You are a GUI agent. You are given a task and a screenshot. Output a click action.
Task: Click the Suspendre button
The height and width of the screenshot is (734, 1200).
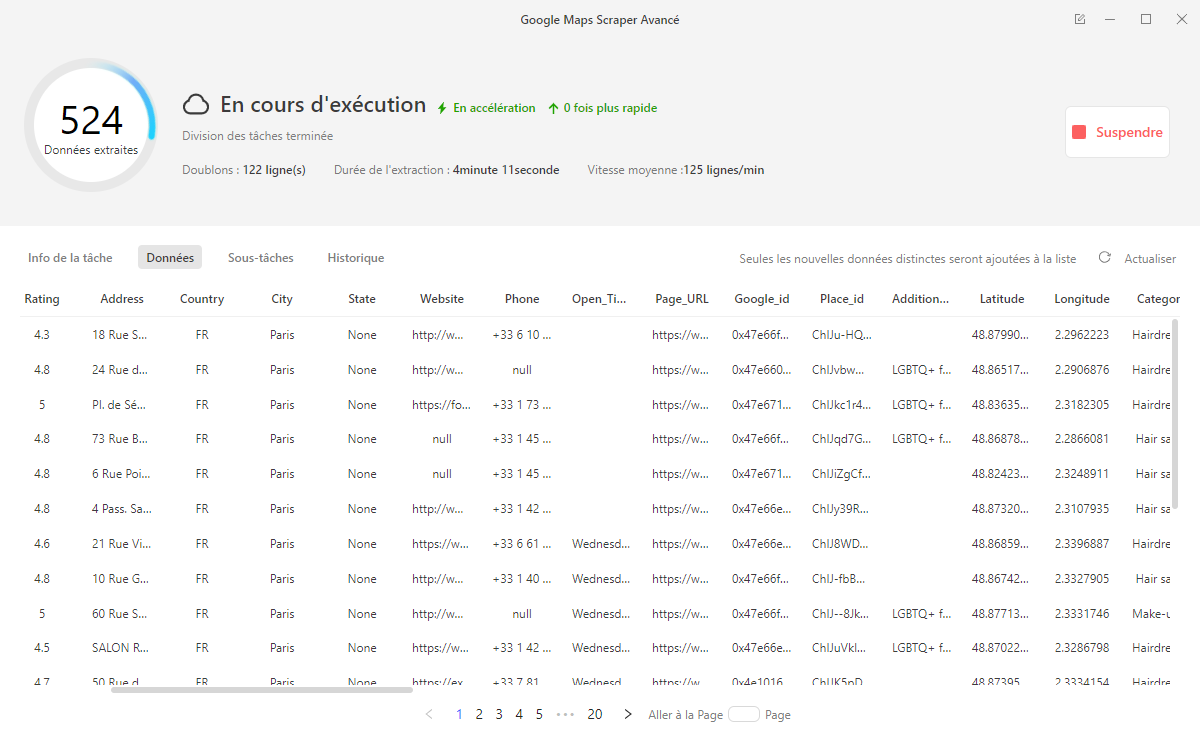[x=1116, y=131]
